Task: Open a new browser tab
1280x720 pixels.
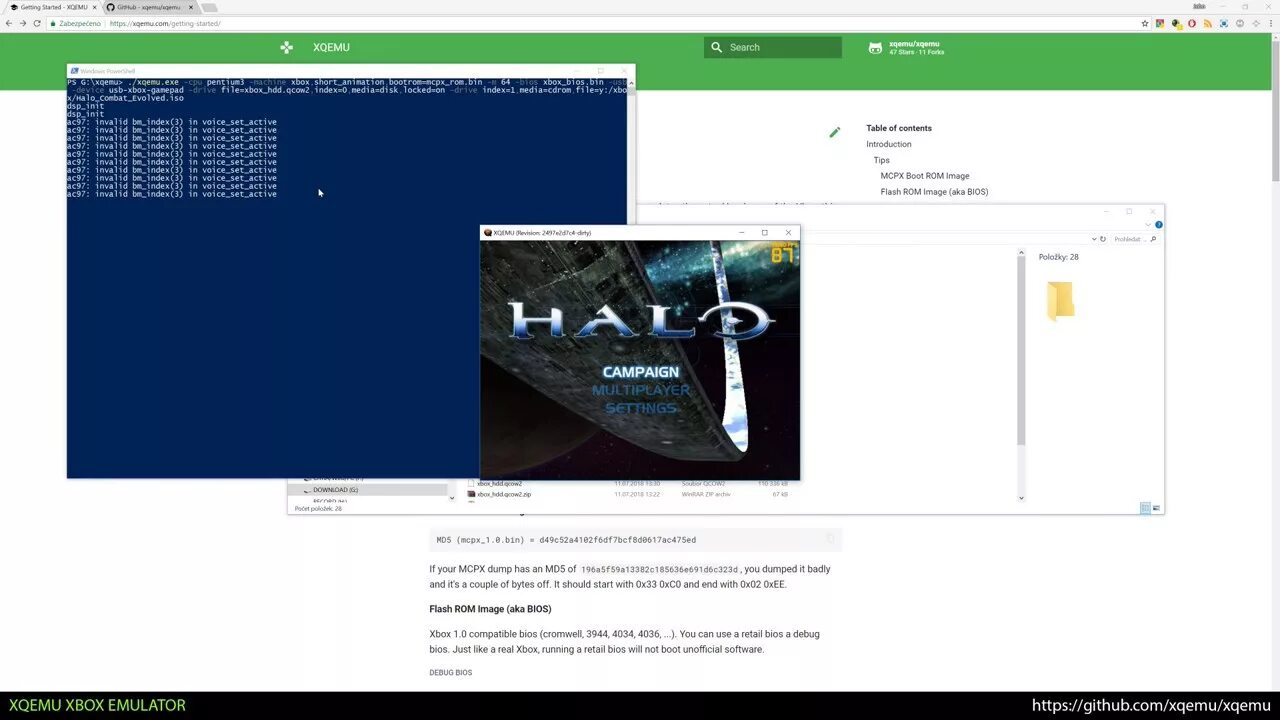Action: pyautogui.click(x=209, y=7)
